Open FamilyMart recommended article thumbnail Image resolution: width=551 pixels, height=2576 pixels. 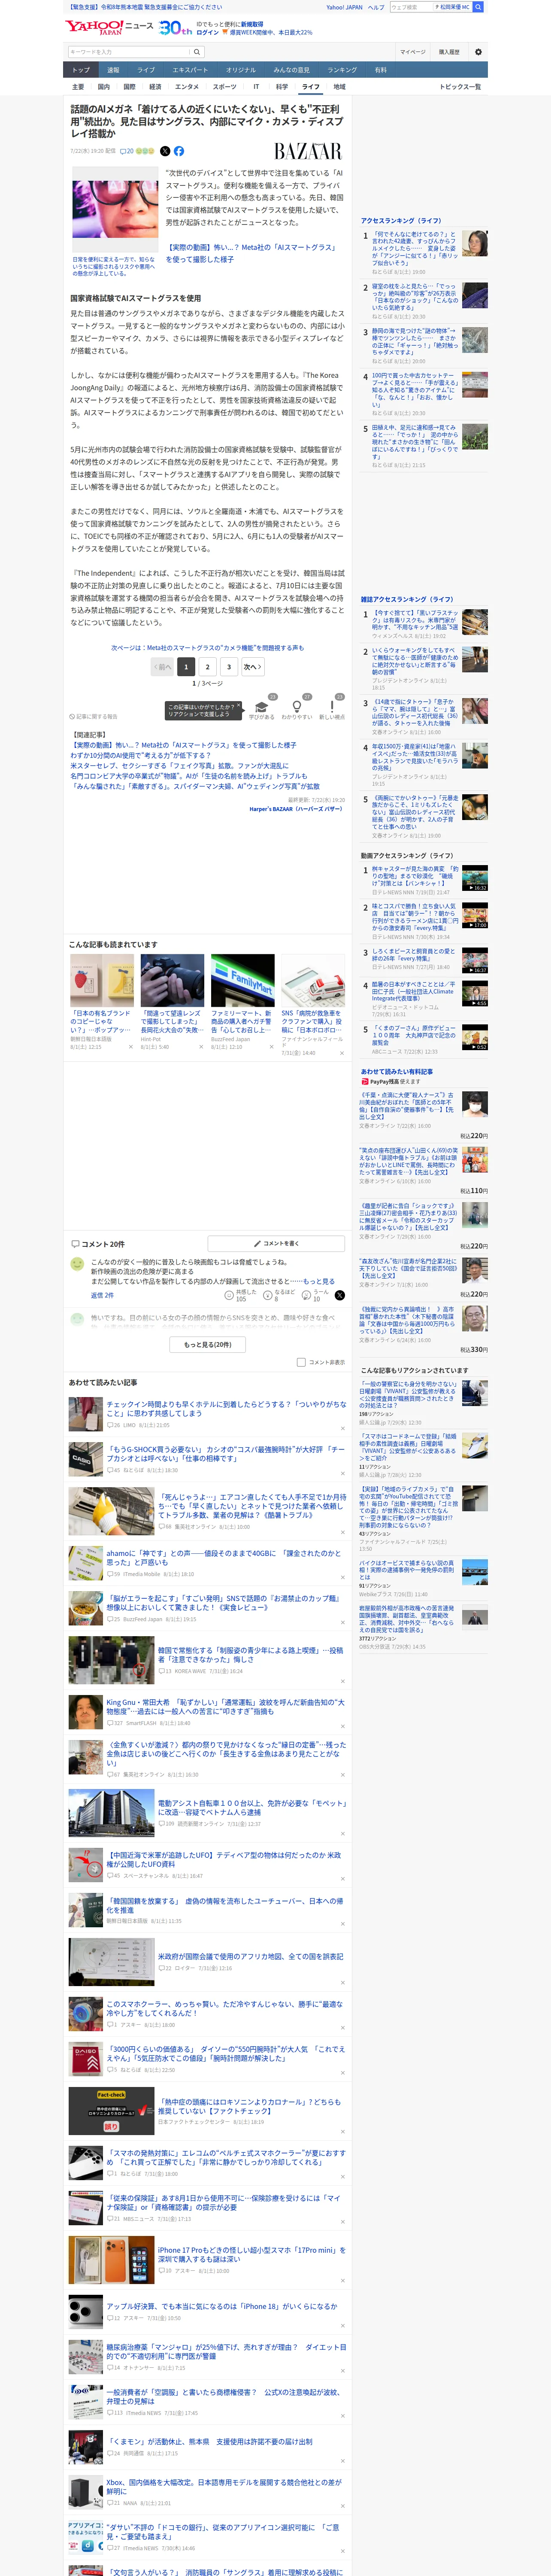pyautogui.click(x=242, y=980)
